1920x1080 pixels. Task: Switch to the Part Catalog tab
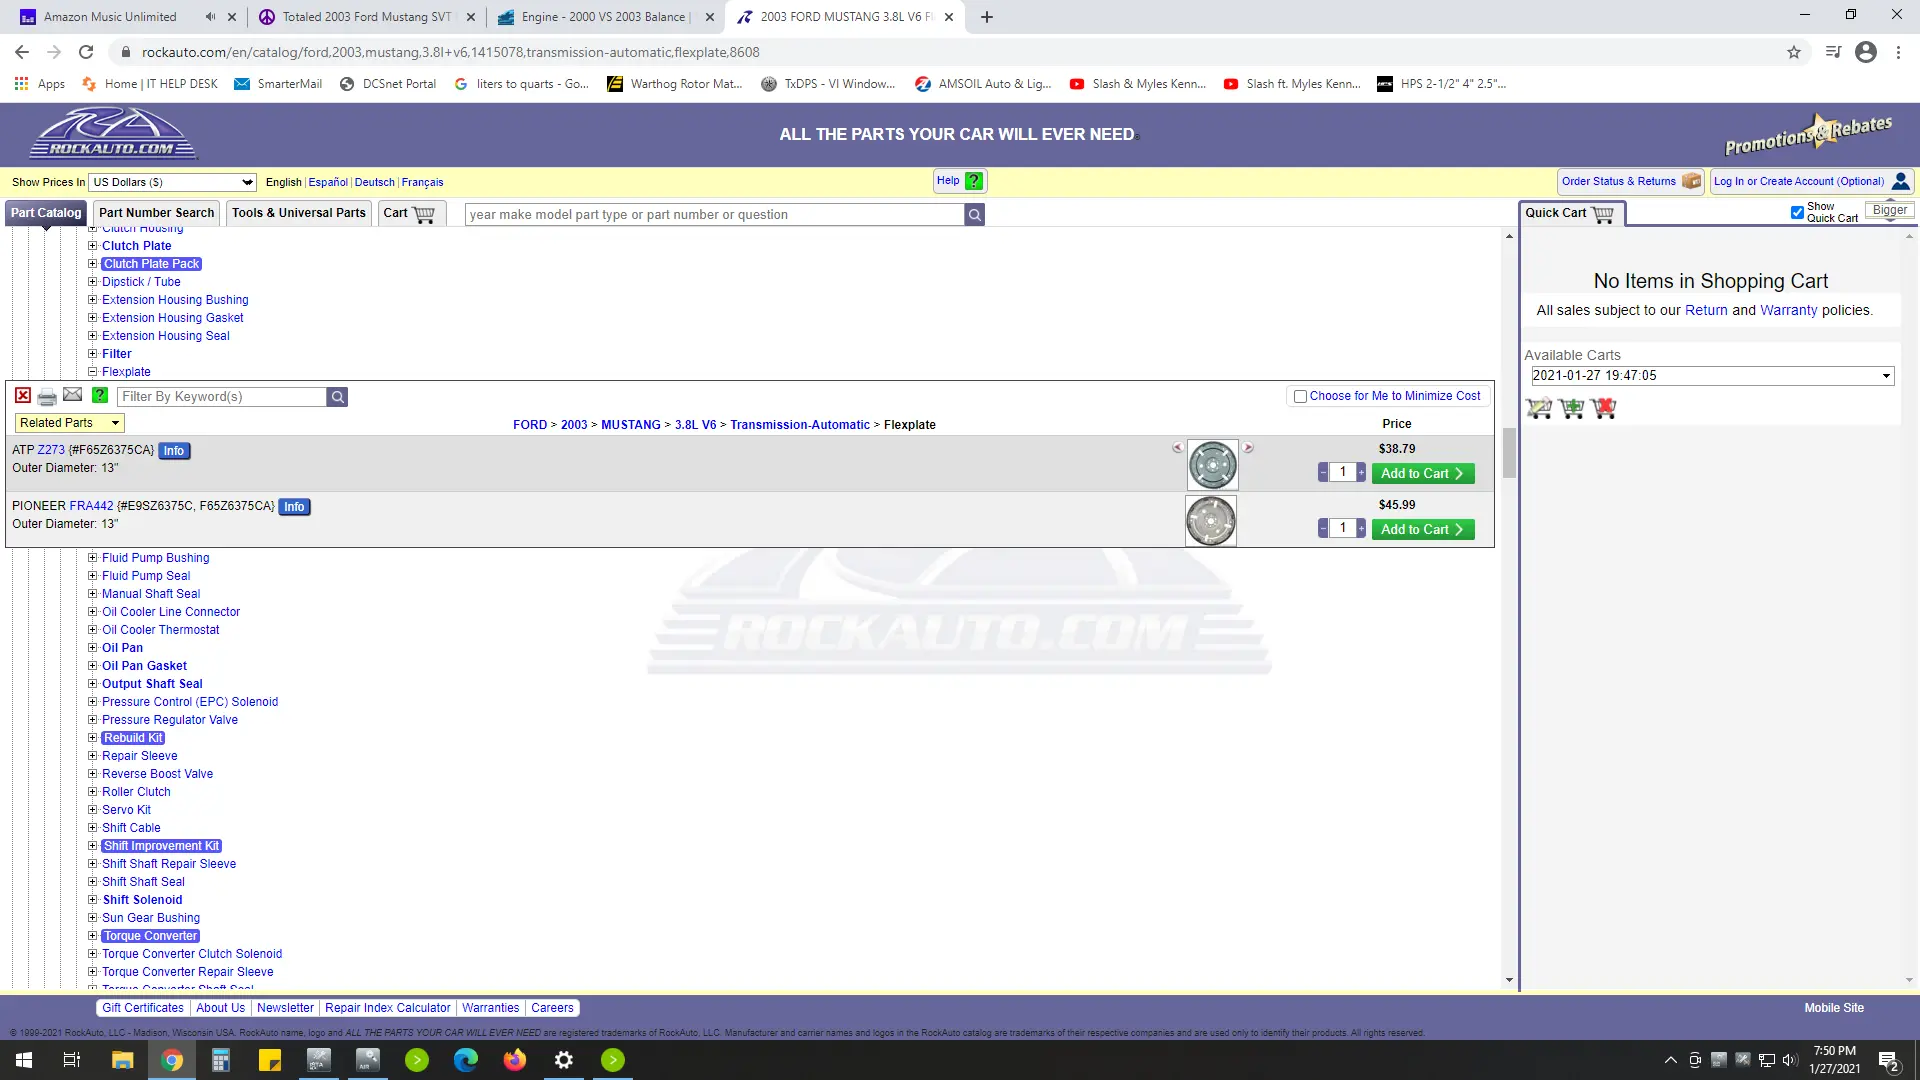(46, 213)
